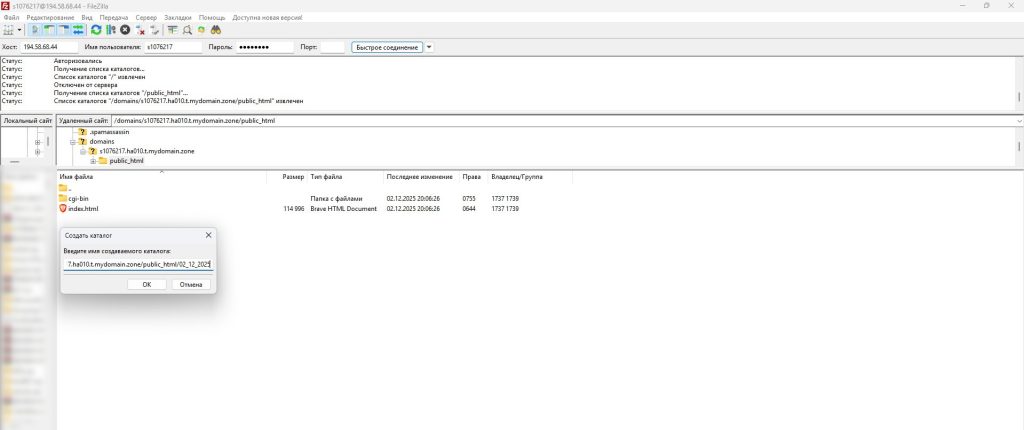Expand the public_html tree node
Image resolution: width=1024 pixels, height=430 pixels.
[x=93, y=161]
